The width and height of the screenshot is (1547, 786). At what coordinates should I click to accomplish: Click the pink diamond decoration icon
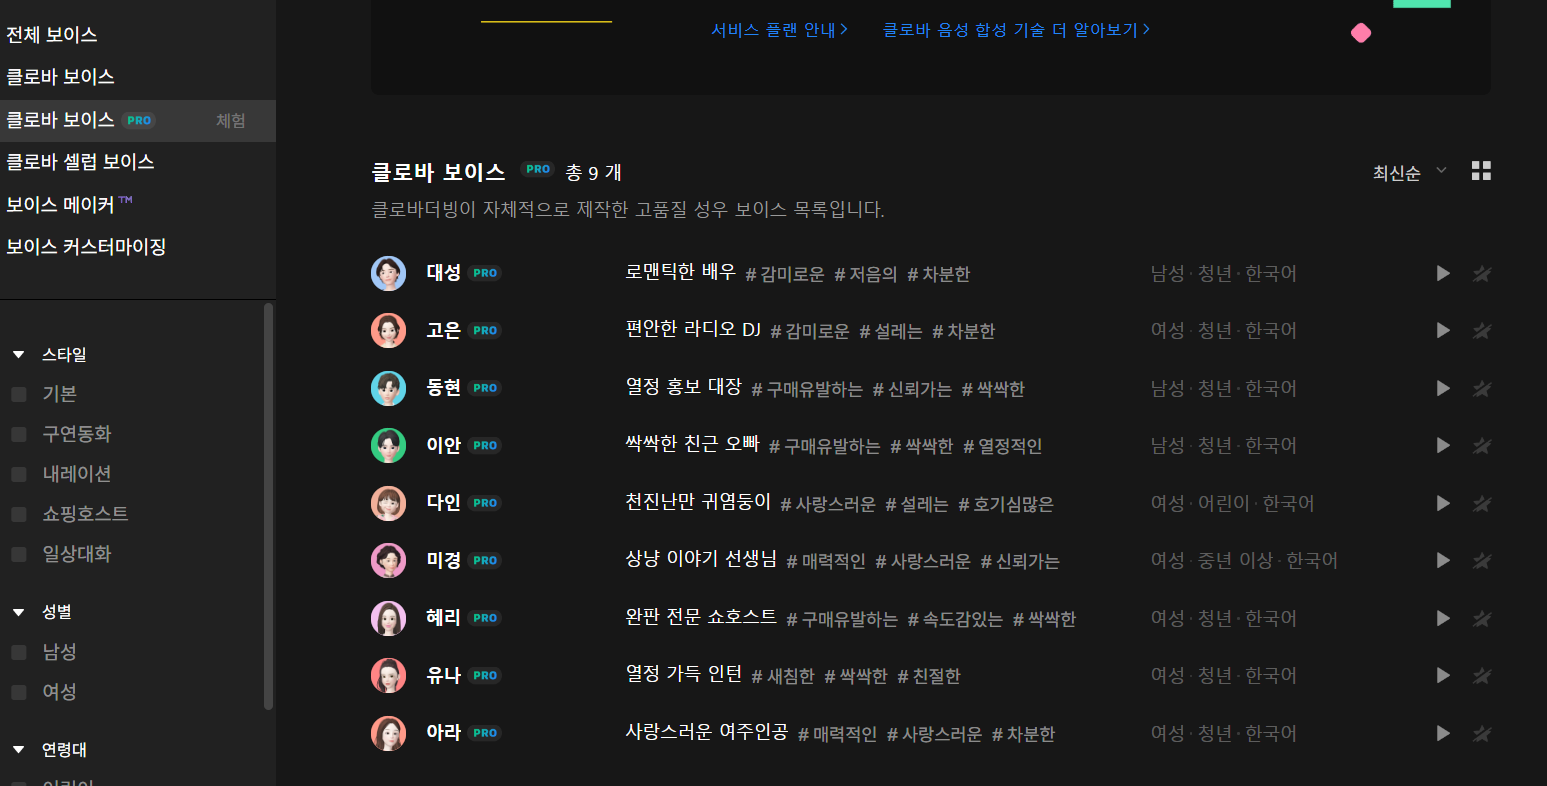click(1361, 33)
